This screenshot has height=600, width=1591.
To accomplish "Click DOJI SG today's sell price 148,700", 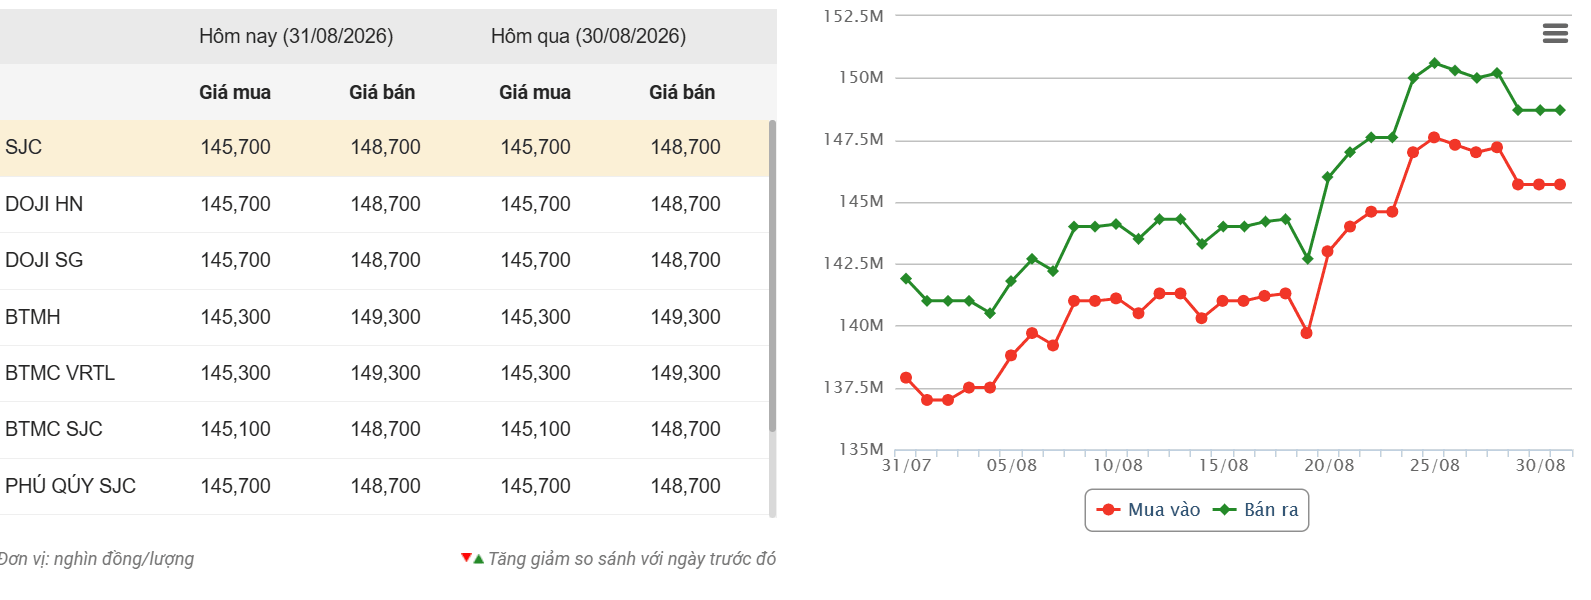I will pyautogui.click(x=386, y=260).
